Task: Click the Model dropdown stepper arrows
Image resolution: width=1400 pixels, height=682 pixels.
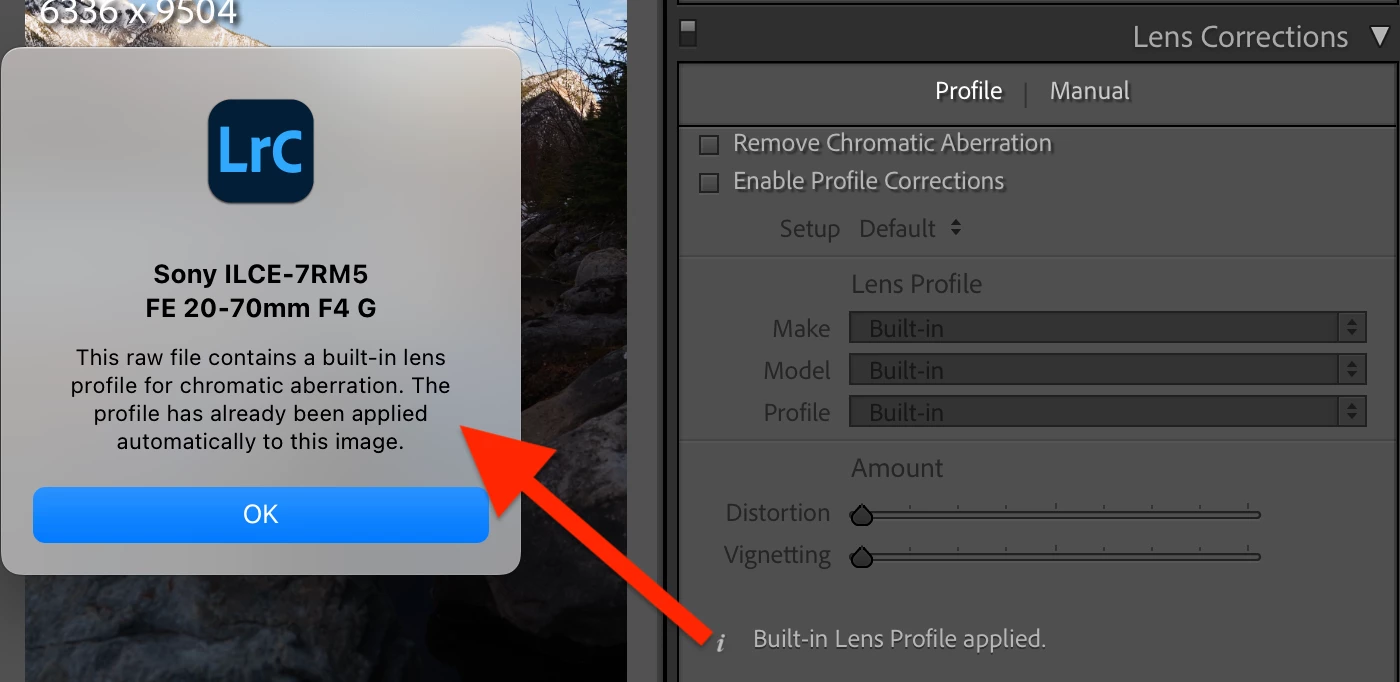Action: [1352, 370]
